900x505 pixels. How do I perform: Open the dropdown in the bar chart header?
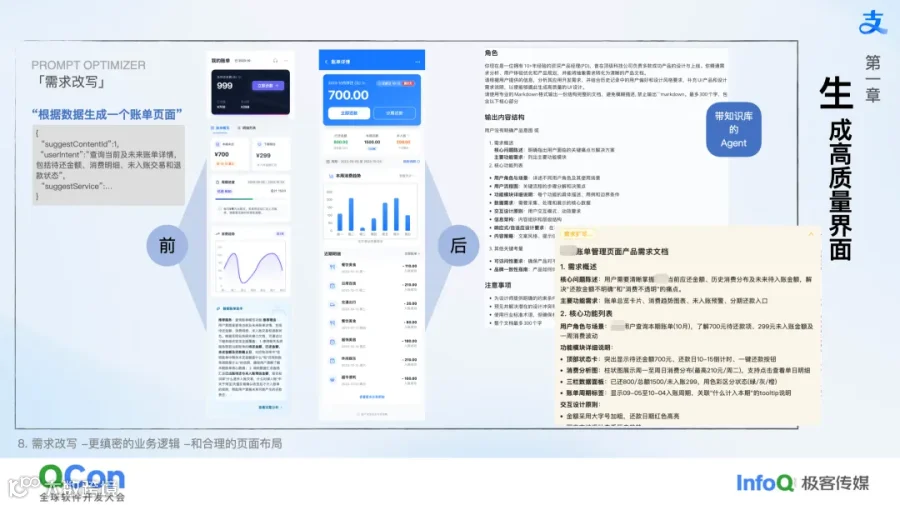point(406,176)
